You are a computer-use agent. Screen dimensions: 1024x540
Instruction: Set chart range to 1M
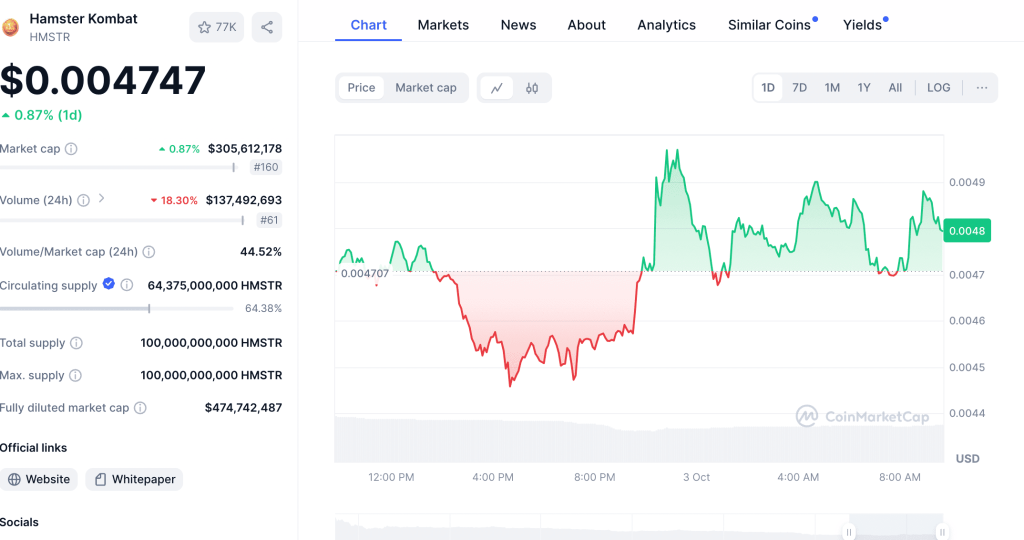(x=832, y=87)
